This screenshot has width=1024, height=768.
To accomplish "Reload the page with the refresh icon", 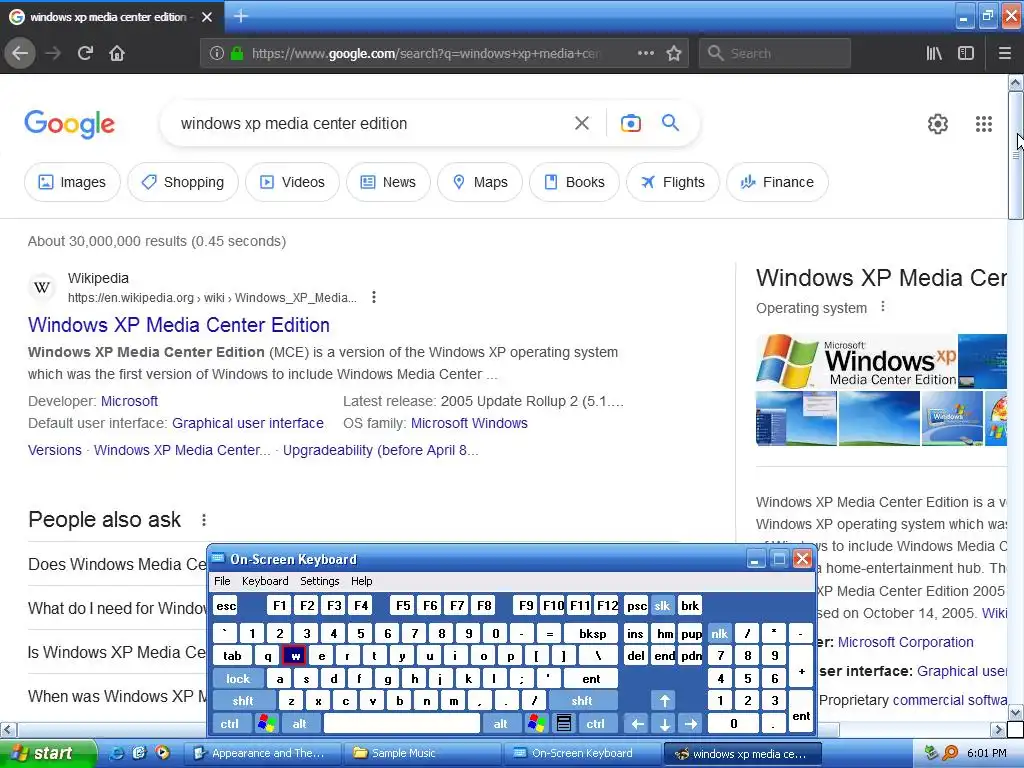I will (x=85, y=53).
